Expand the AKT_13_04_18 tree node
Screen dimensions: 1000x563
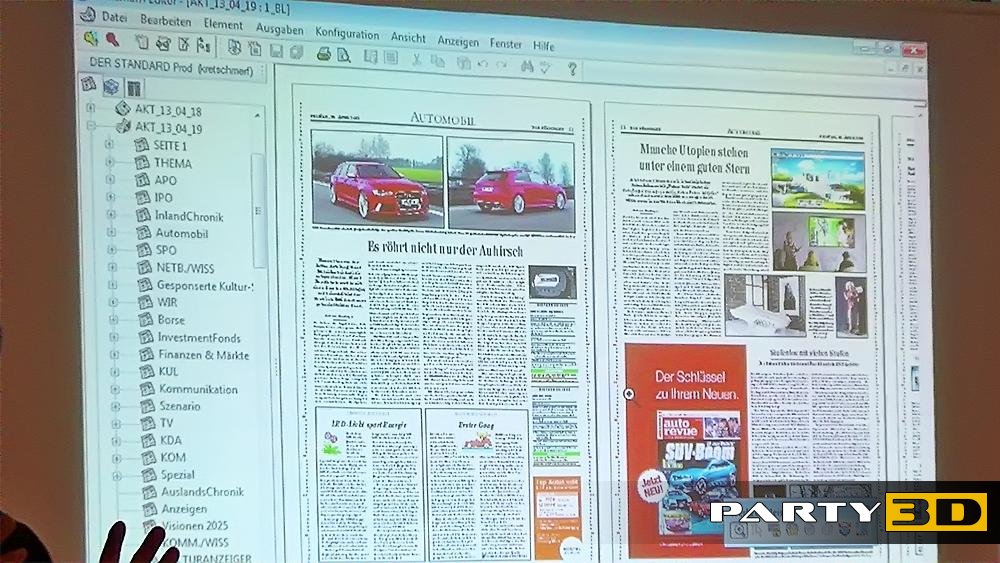pos(91,108)
